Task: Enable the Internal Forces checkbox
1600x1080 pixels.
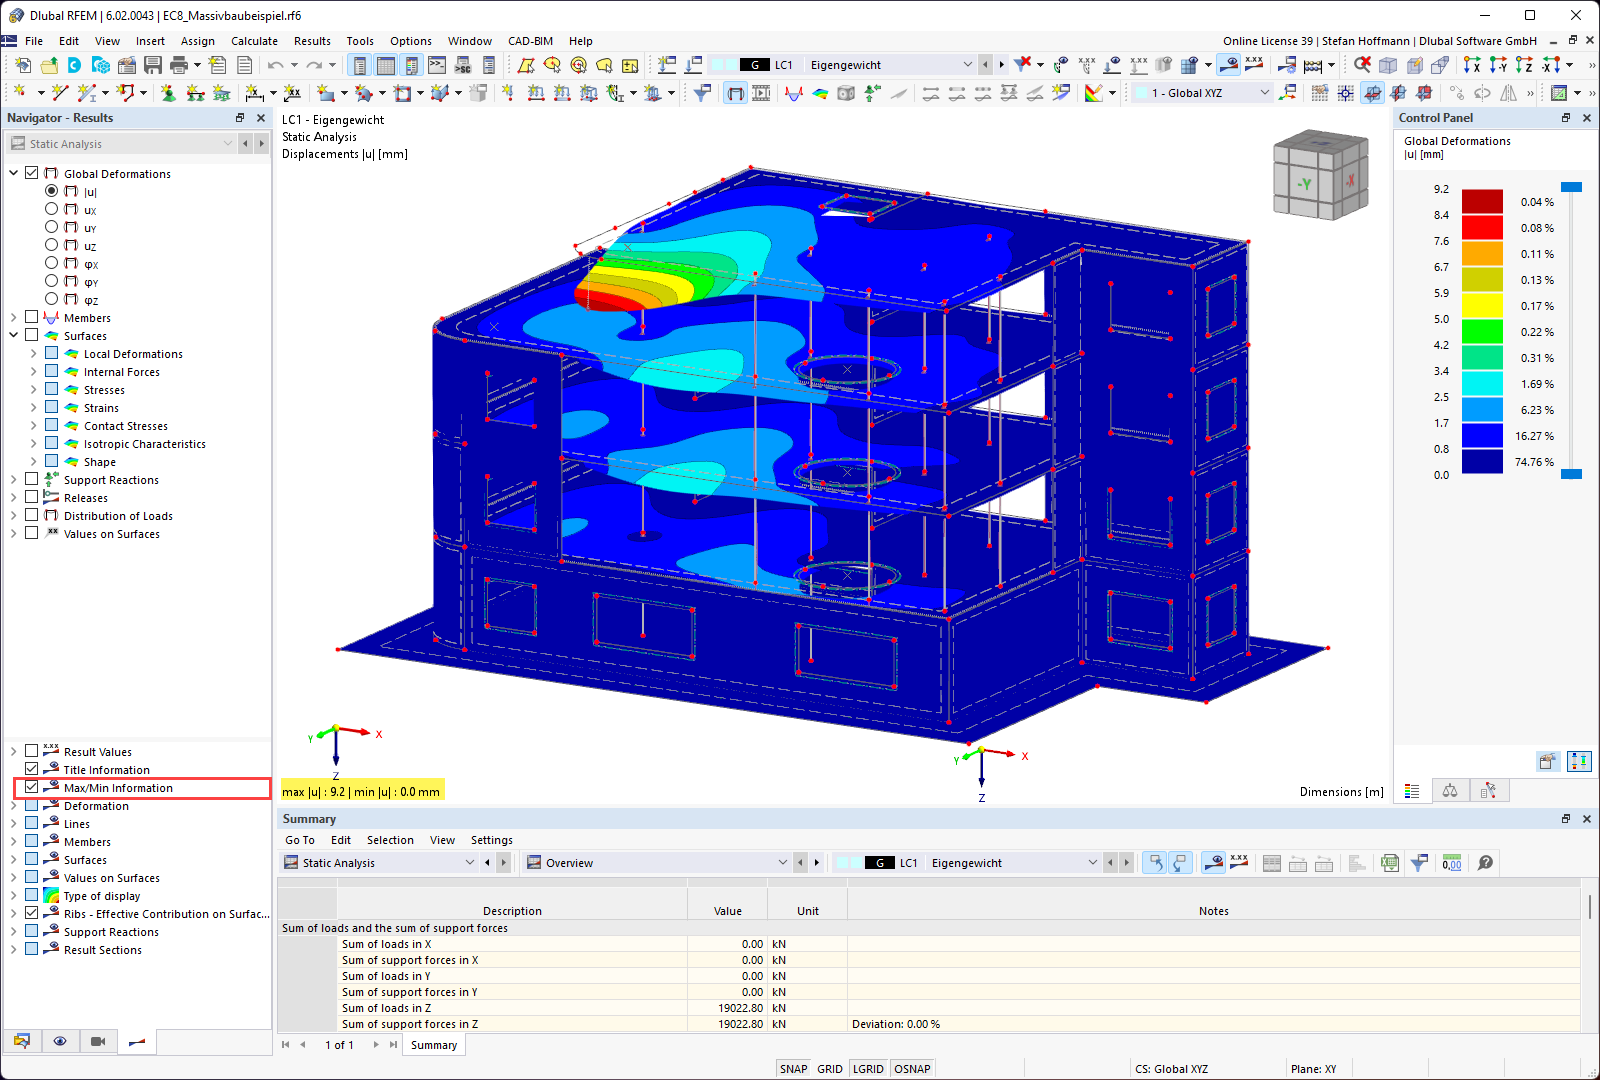Action: 52,371
